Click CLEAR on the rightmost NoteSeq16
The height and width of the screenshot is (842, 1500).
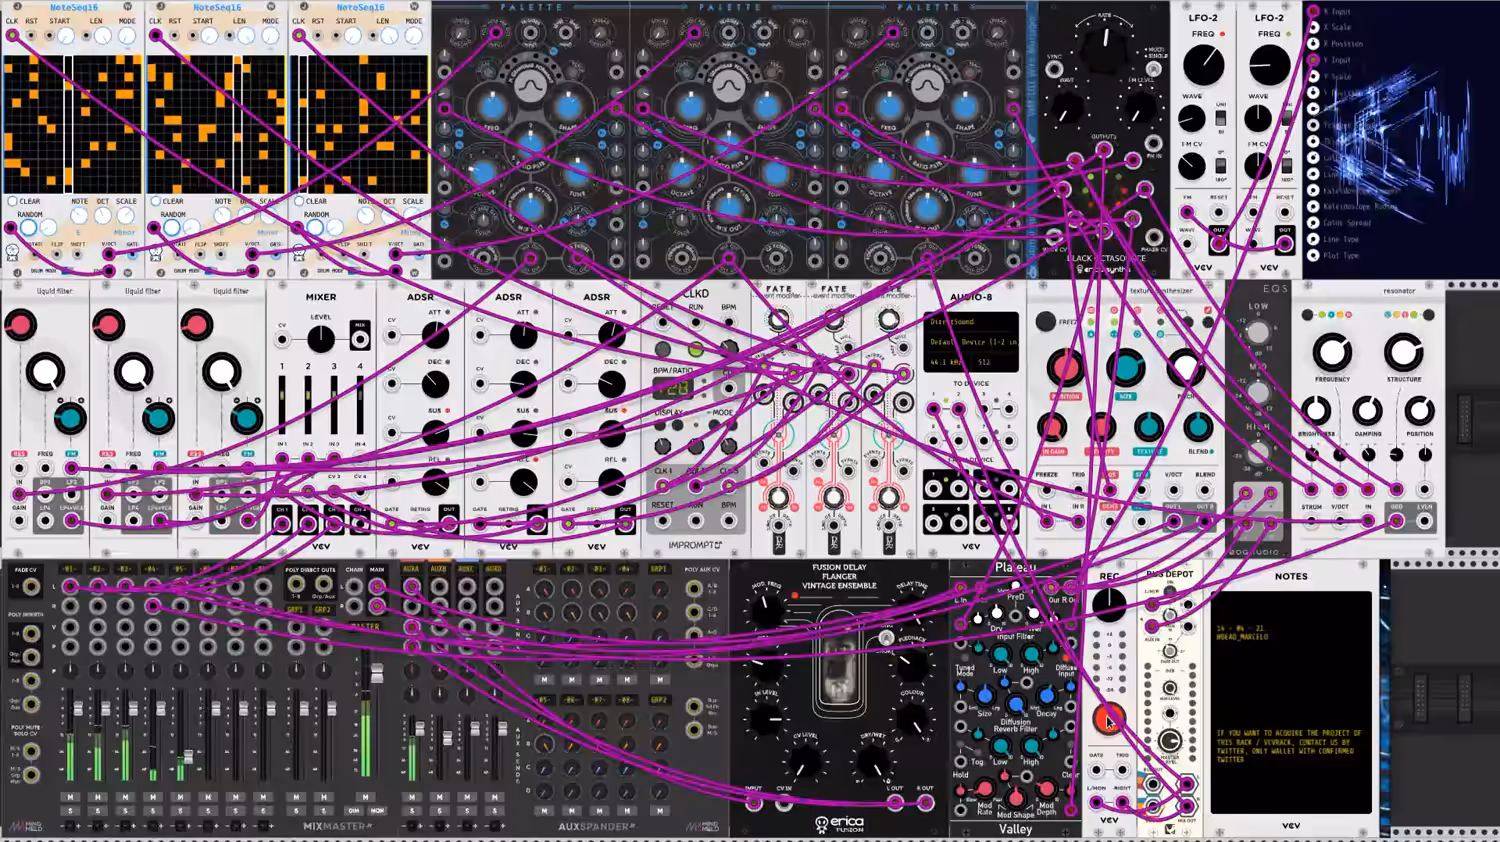pyautogui.click(x=299, y=201)
